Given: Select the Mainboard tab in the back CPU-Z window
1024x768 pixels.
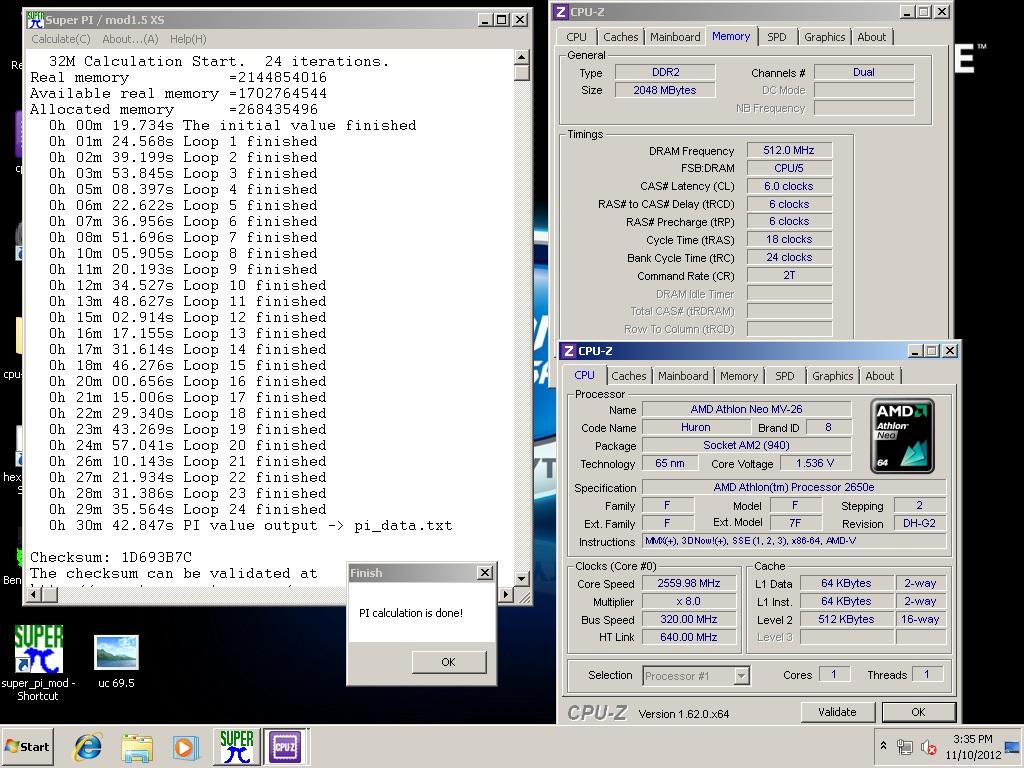Looking at the screenshot, I should point(675,37).
